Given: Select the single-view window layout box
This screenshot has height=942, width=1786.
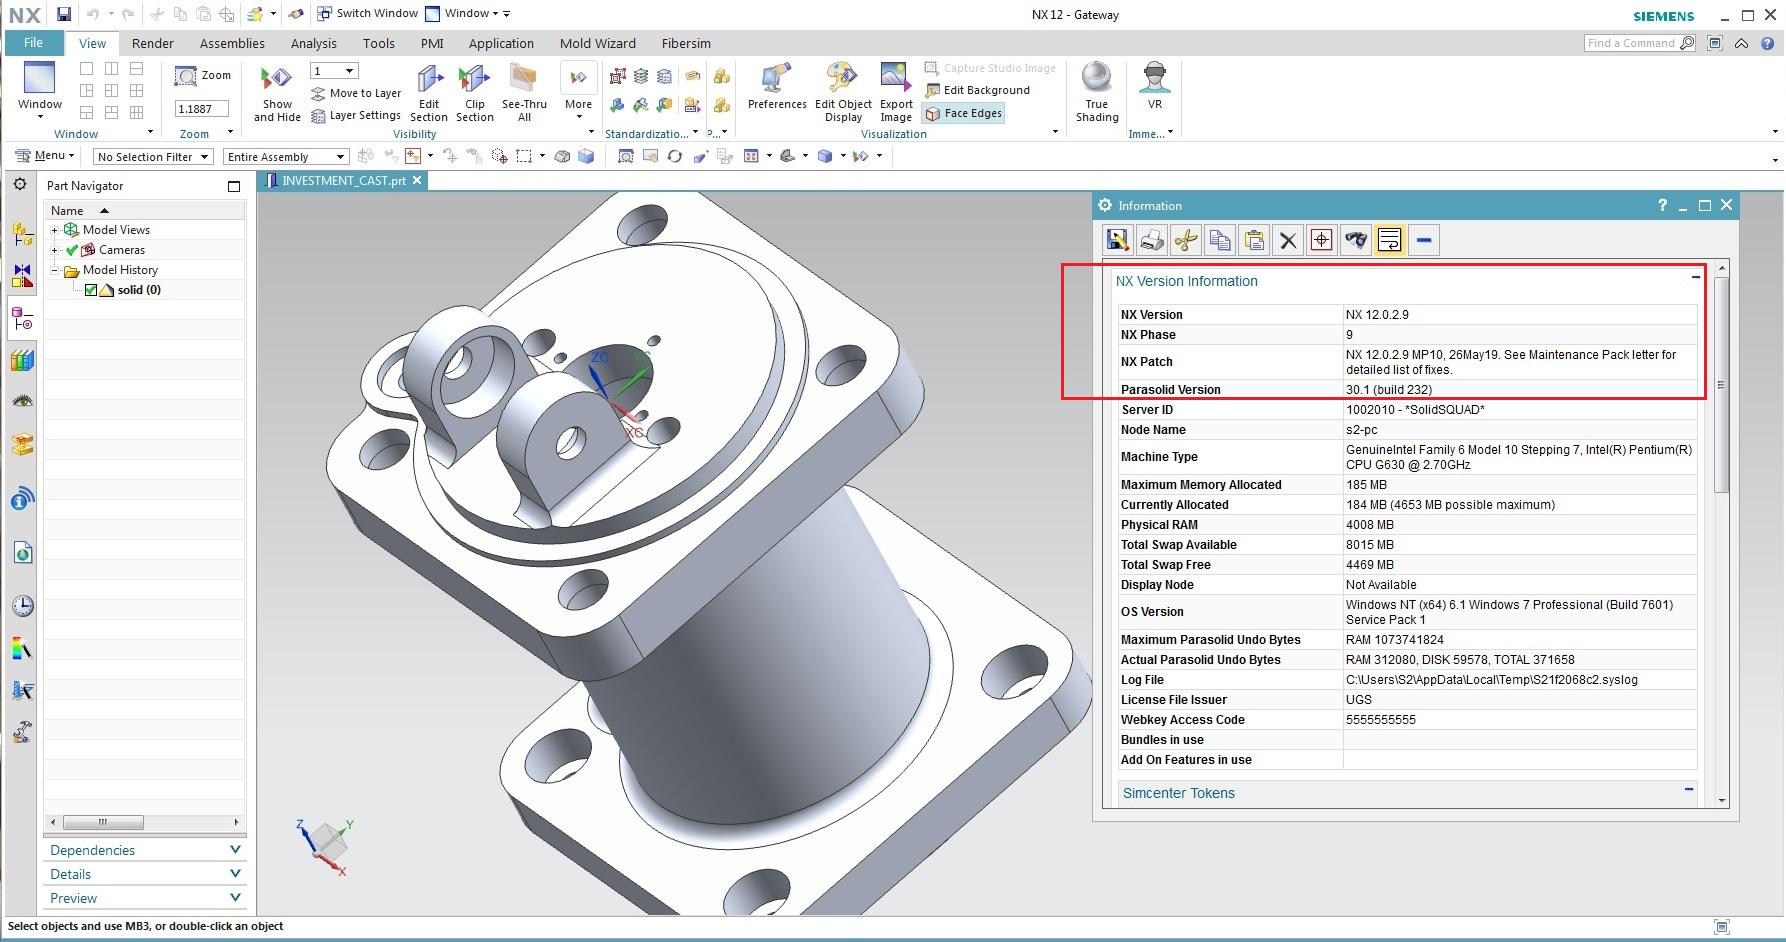Looking at the screenshot, I should click(87, 69).
